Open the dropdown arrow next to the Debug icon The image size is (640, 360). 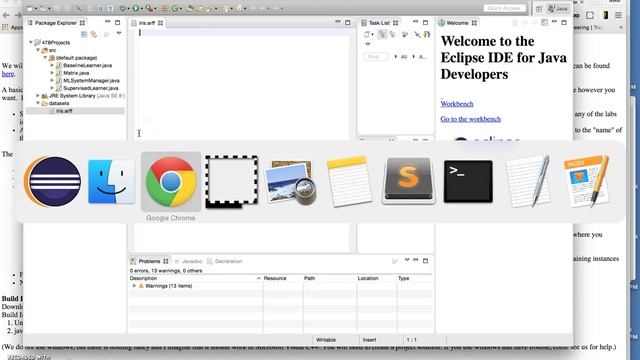128,8
